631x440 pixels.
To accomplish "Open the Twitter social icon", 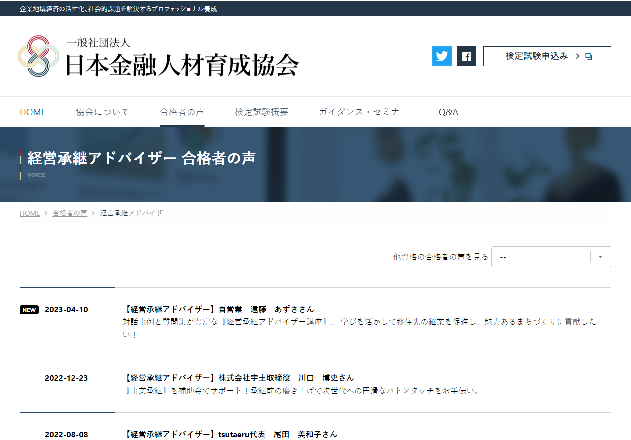I will 441,57.
